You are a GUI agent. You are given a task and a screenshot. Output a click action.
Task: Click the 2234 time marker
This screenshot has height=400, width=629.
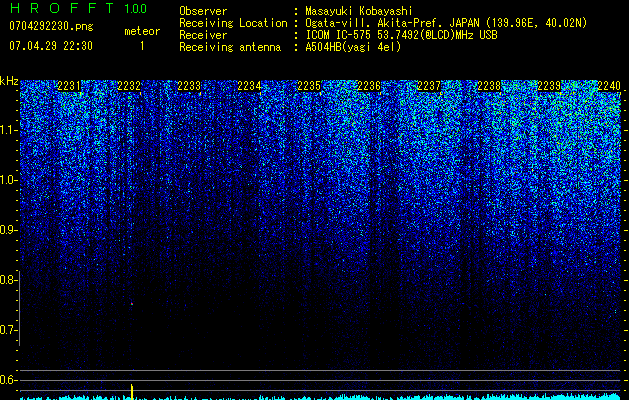(x=249, y=86)
